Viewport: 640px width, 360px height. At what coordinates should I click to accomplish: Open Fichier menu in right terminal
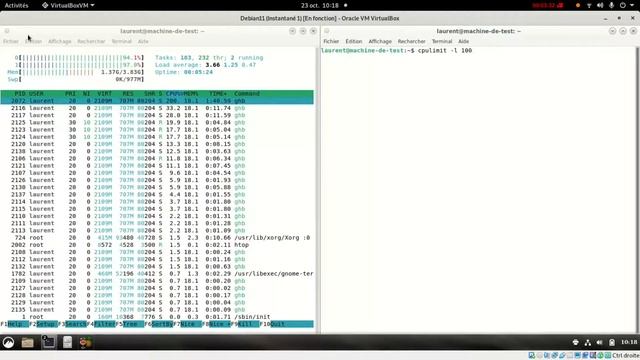coord(331,41)
